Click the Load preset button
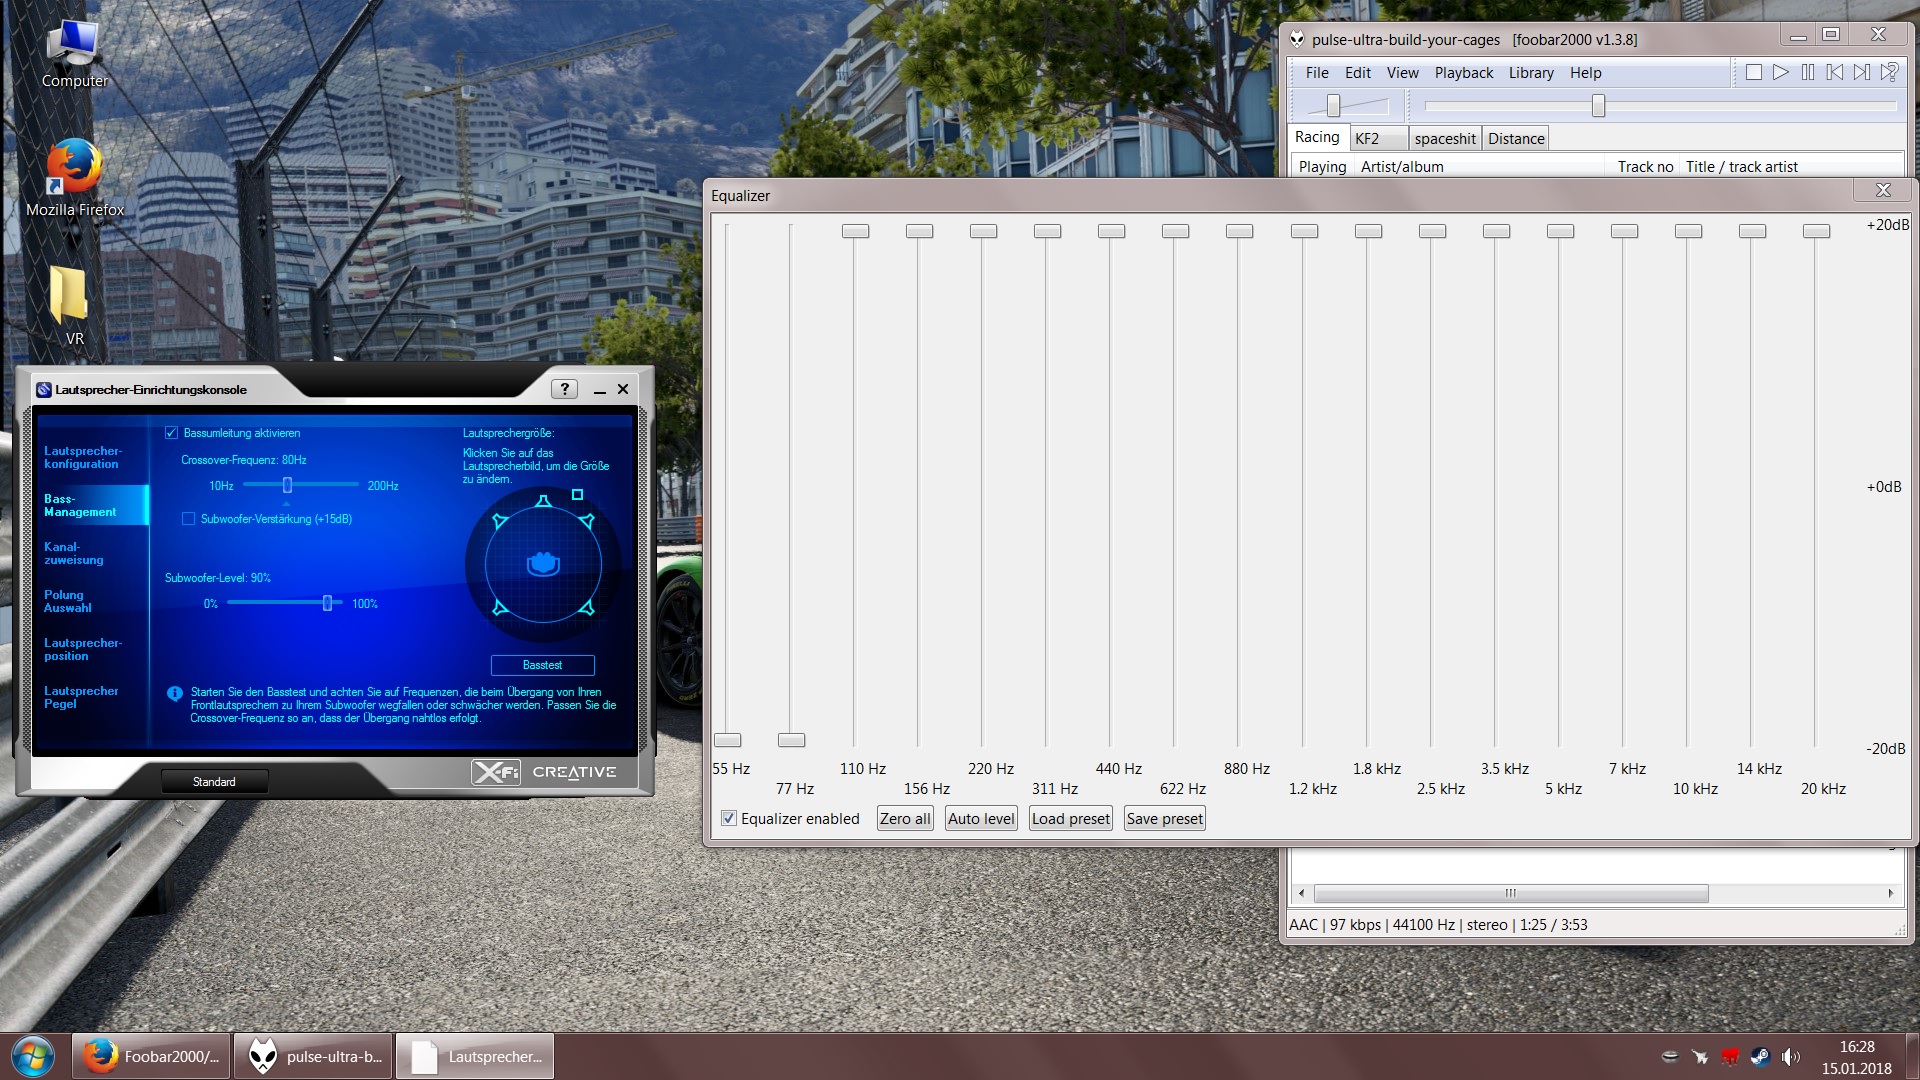 1070,818
